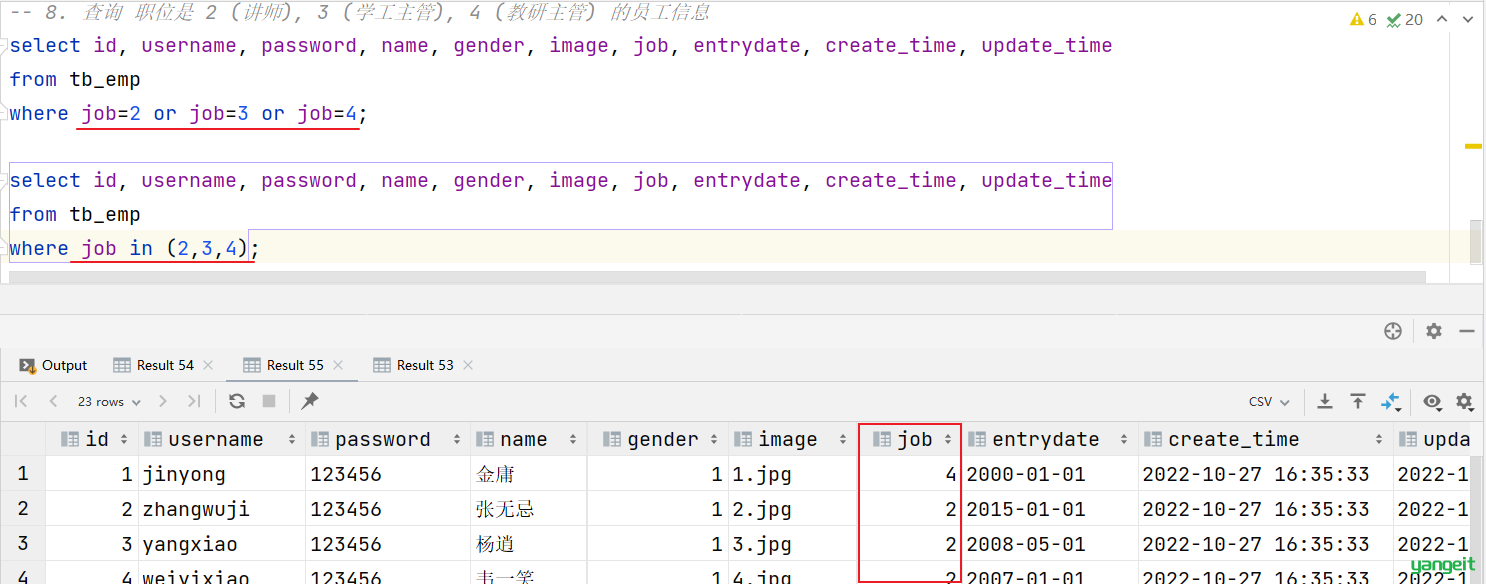
Task: Open result grid settings gear
Action: point(1465,401)
